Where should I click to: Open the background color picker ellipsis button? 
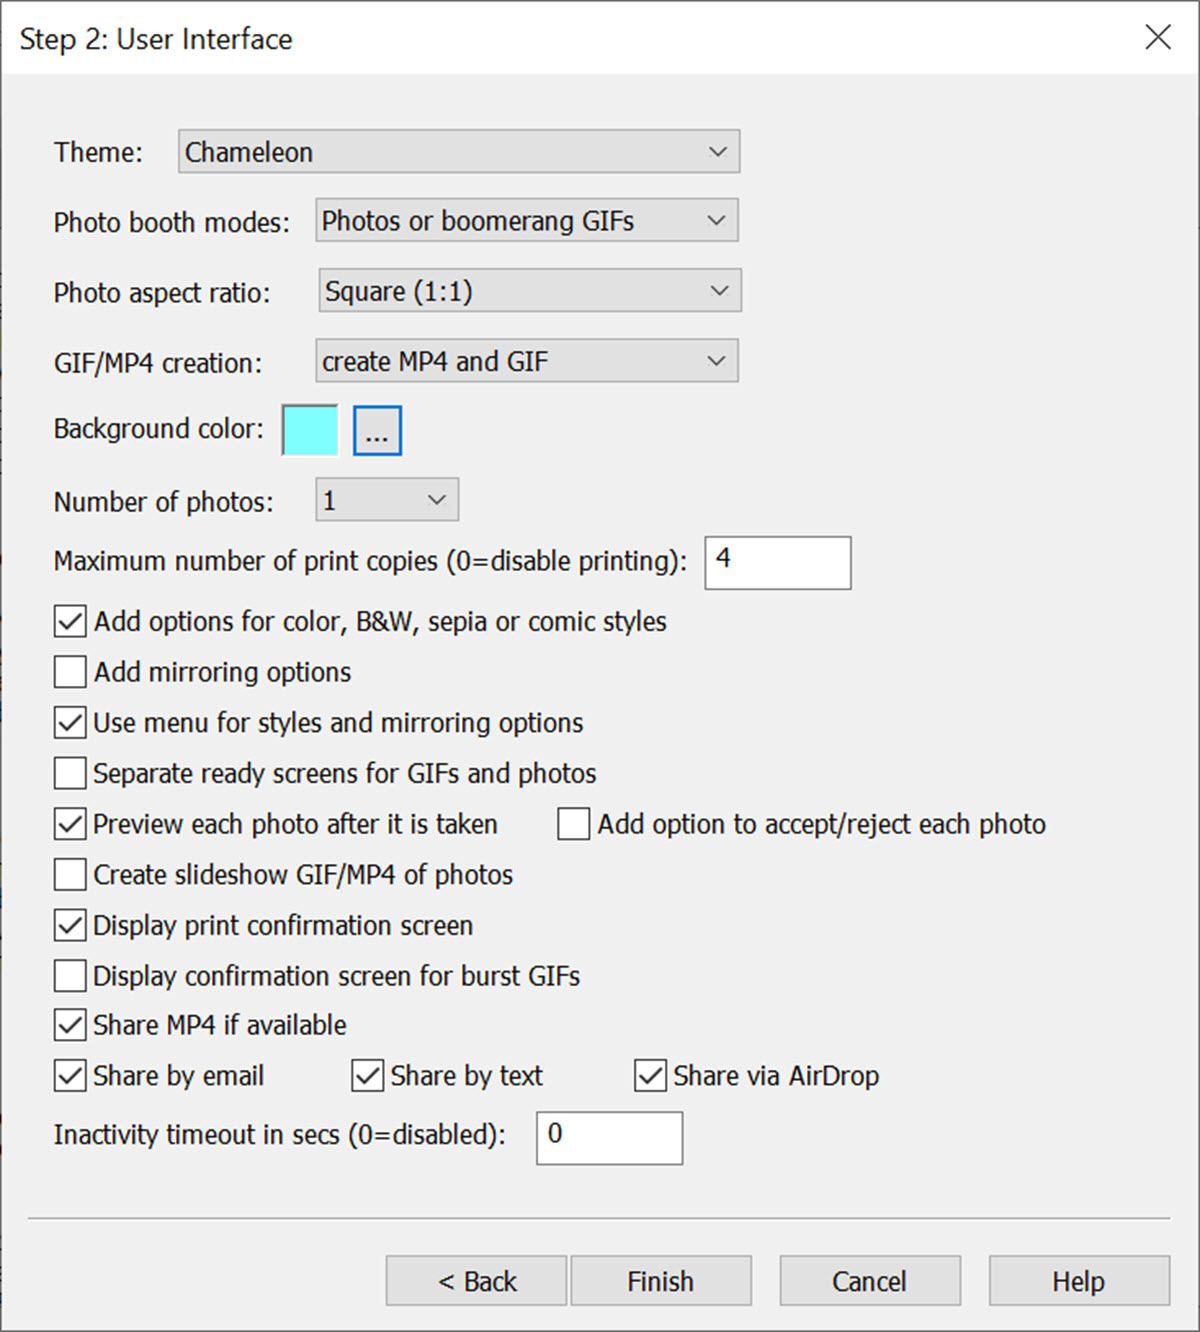pyautogui.click(x=377, y=431)
